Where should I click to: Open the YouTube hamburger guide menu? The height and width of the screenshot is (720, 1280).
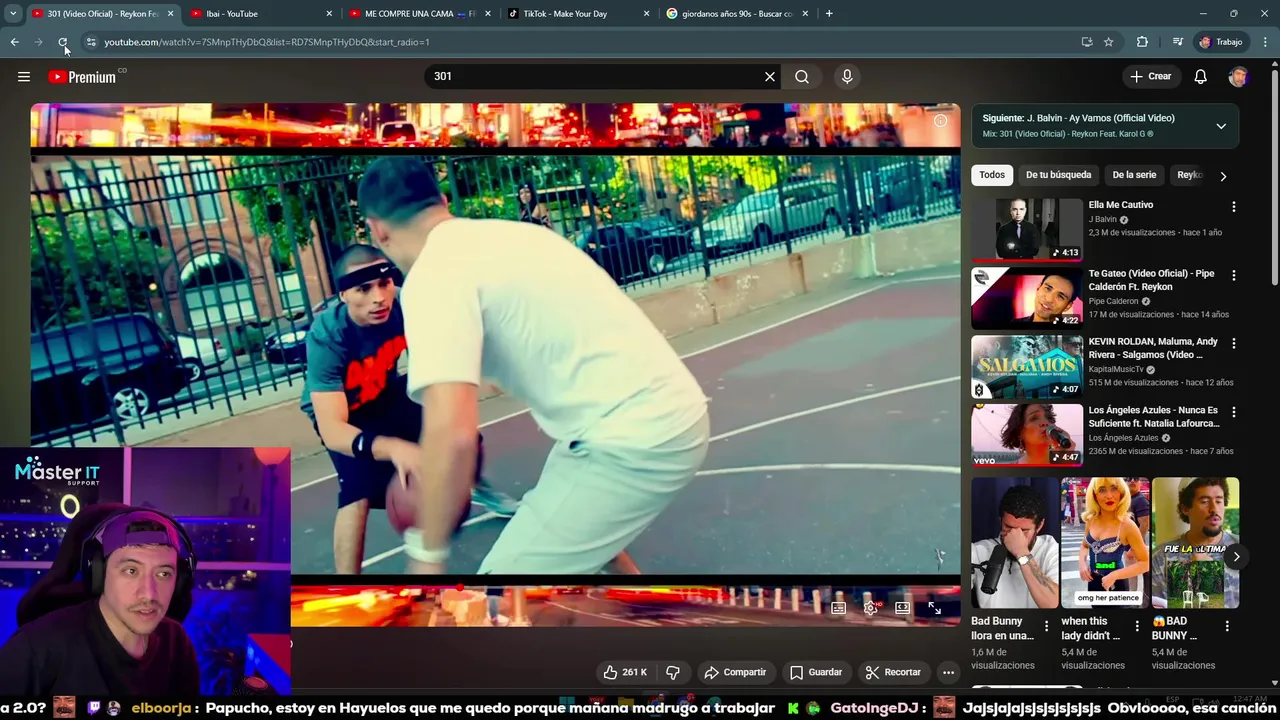24,77
